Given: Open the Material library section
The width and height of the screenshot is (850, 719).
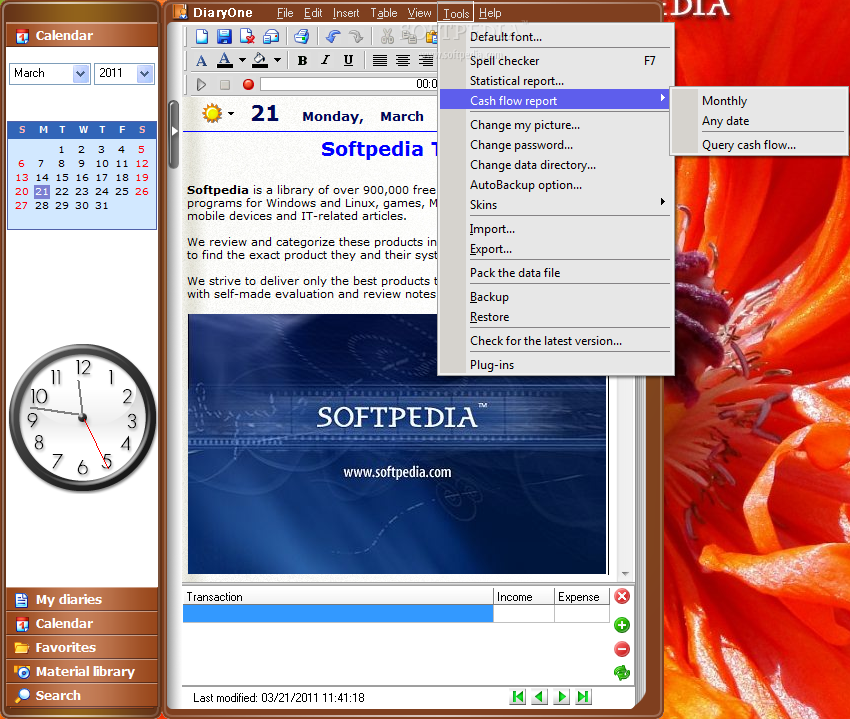Looking at the screenshot, I should click(x=82, y=671).
